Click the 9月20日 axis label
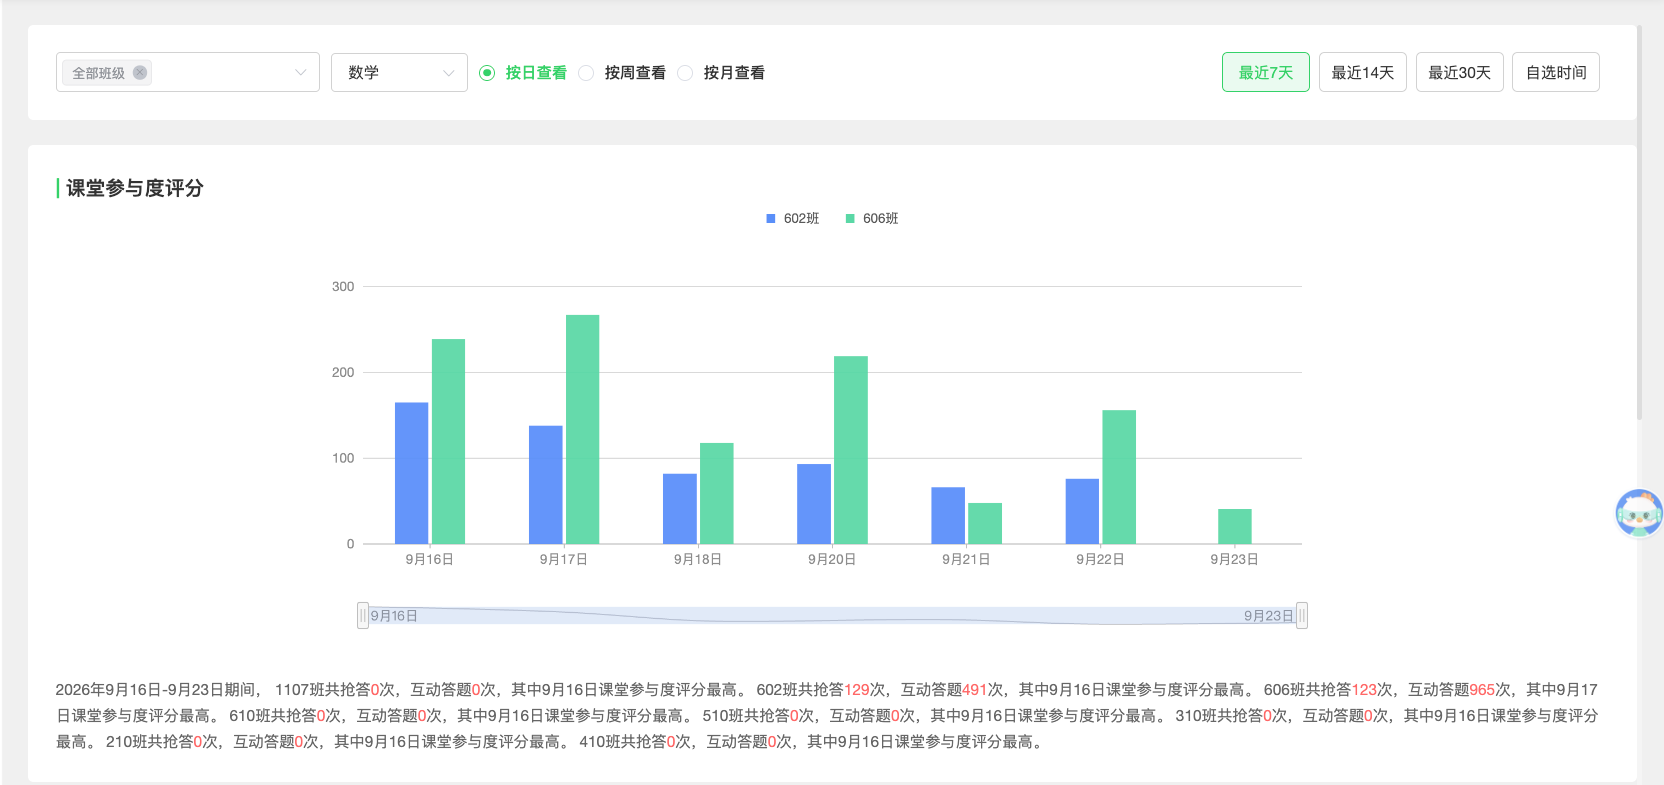The image size is (1664, 785). click(x=832, y=559)
